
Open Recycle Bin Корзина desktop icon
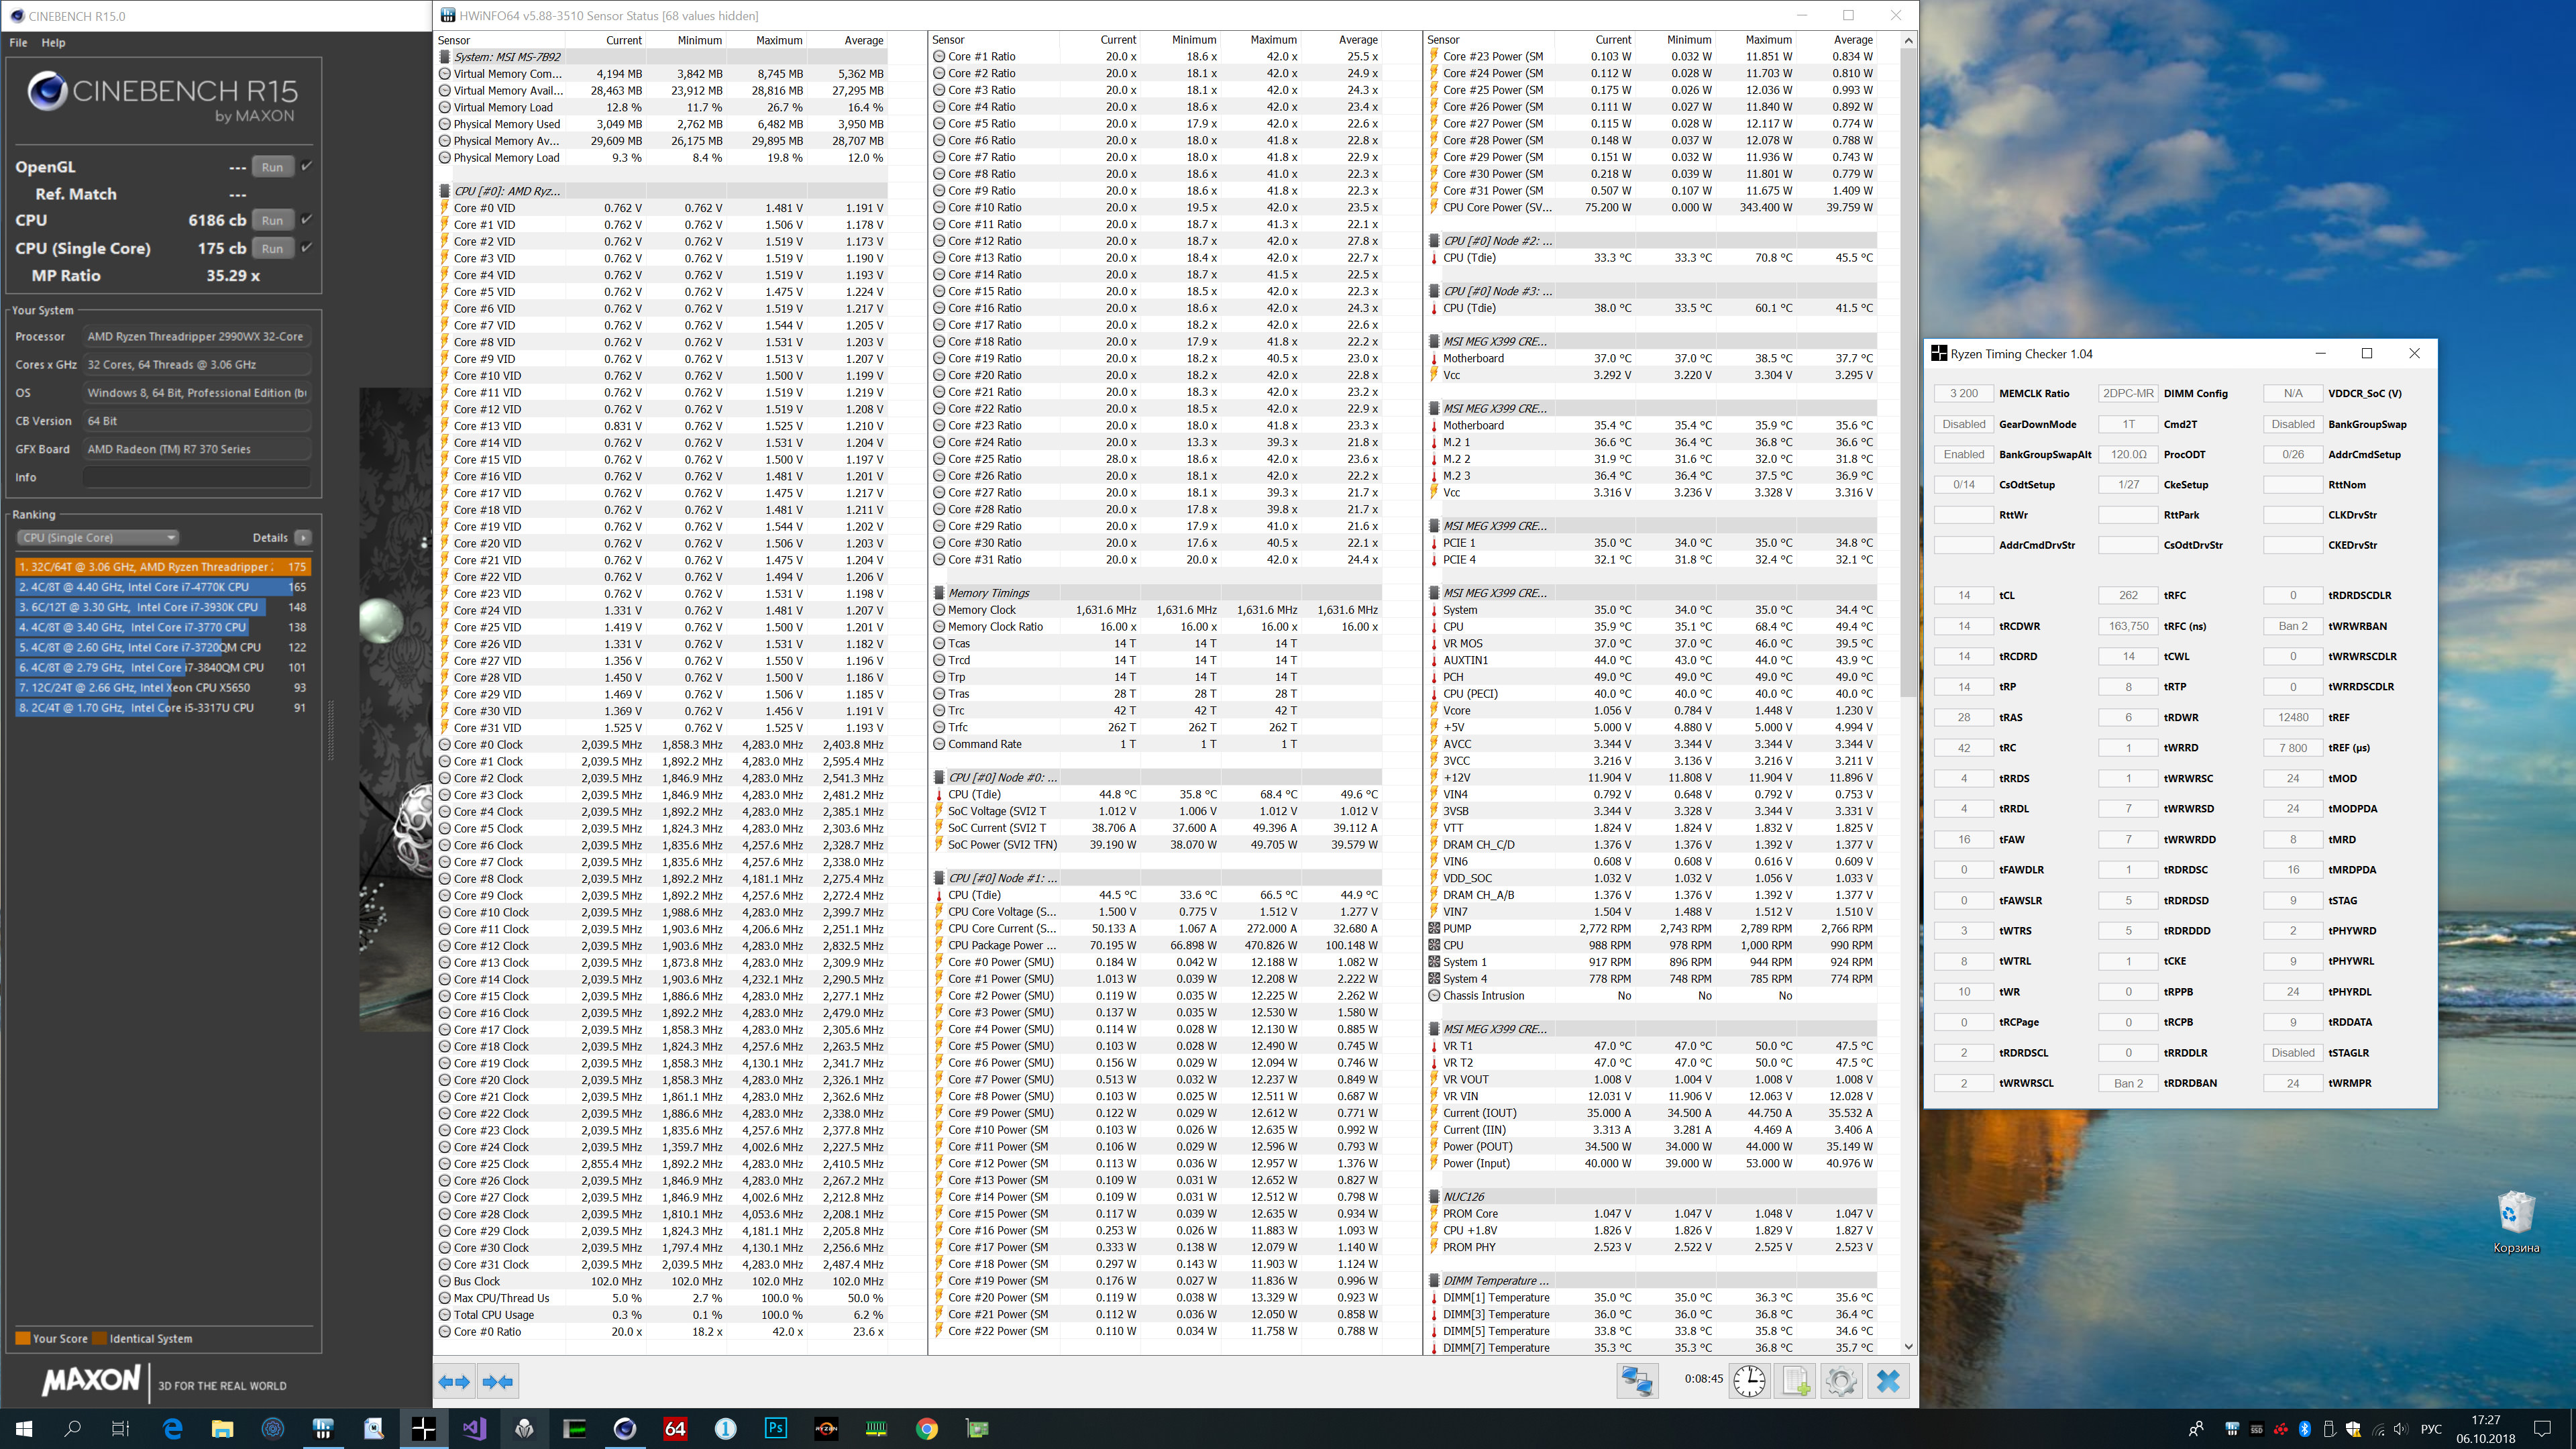[x=2515, y=1222]
